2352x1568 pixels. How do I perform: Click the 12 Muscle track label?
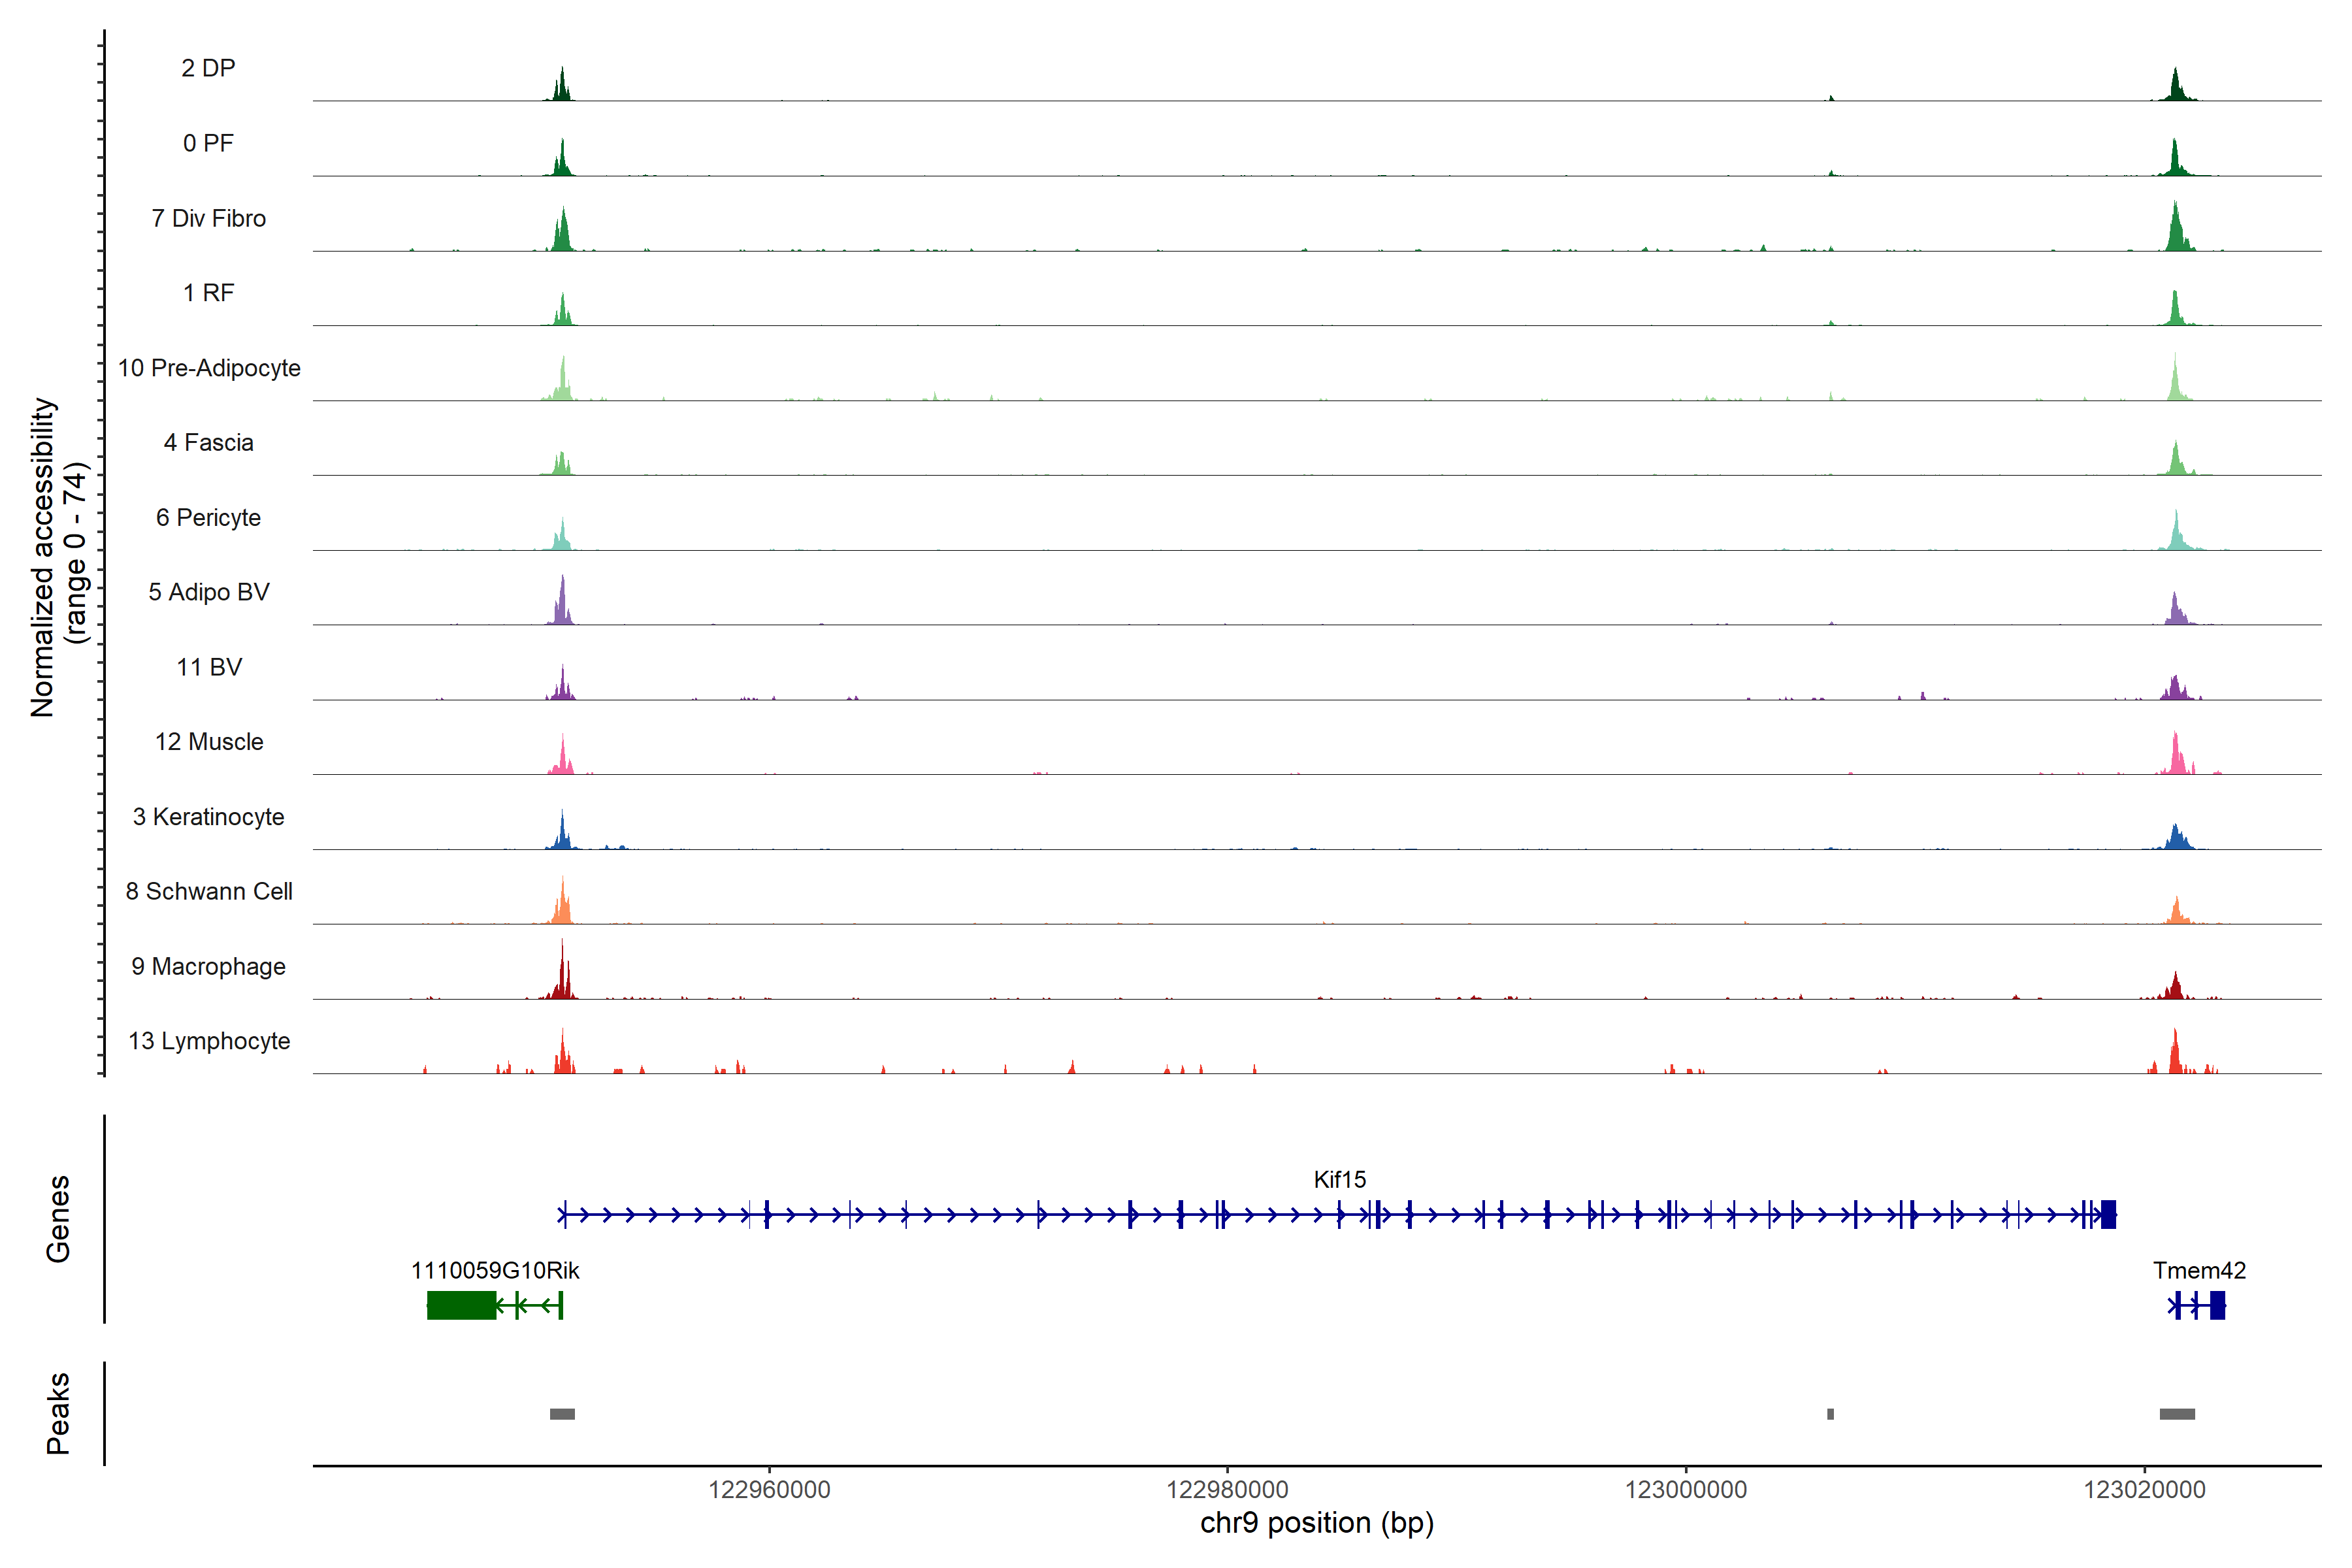coord(209,742)
